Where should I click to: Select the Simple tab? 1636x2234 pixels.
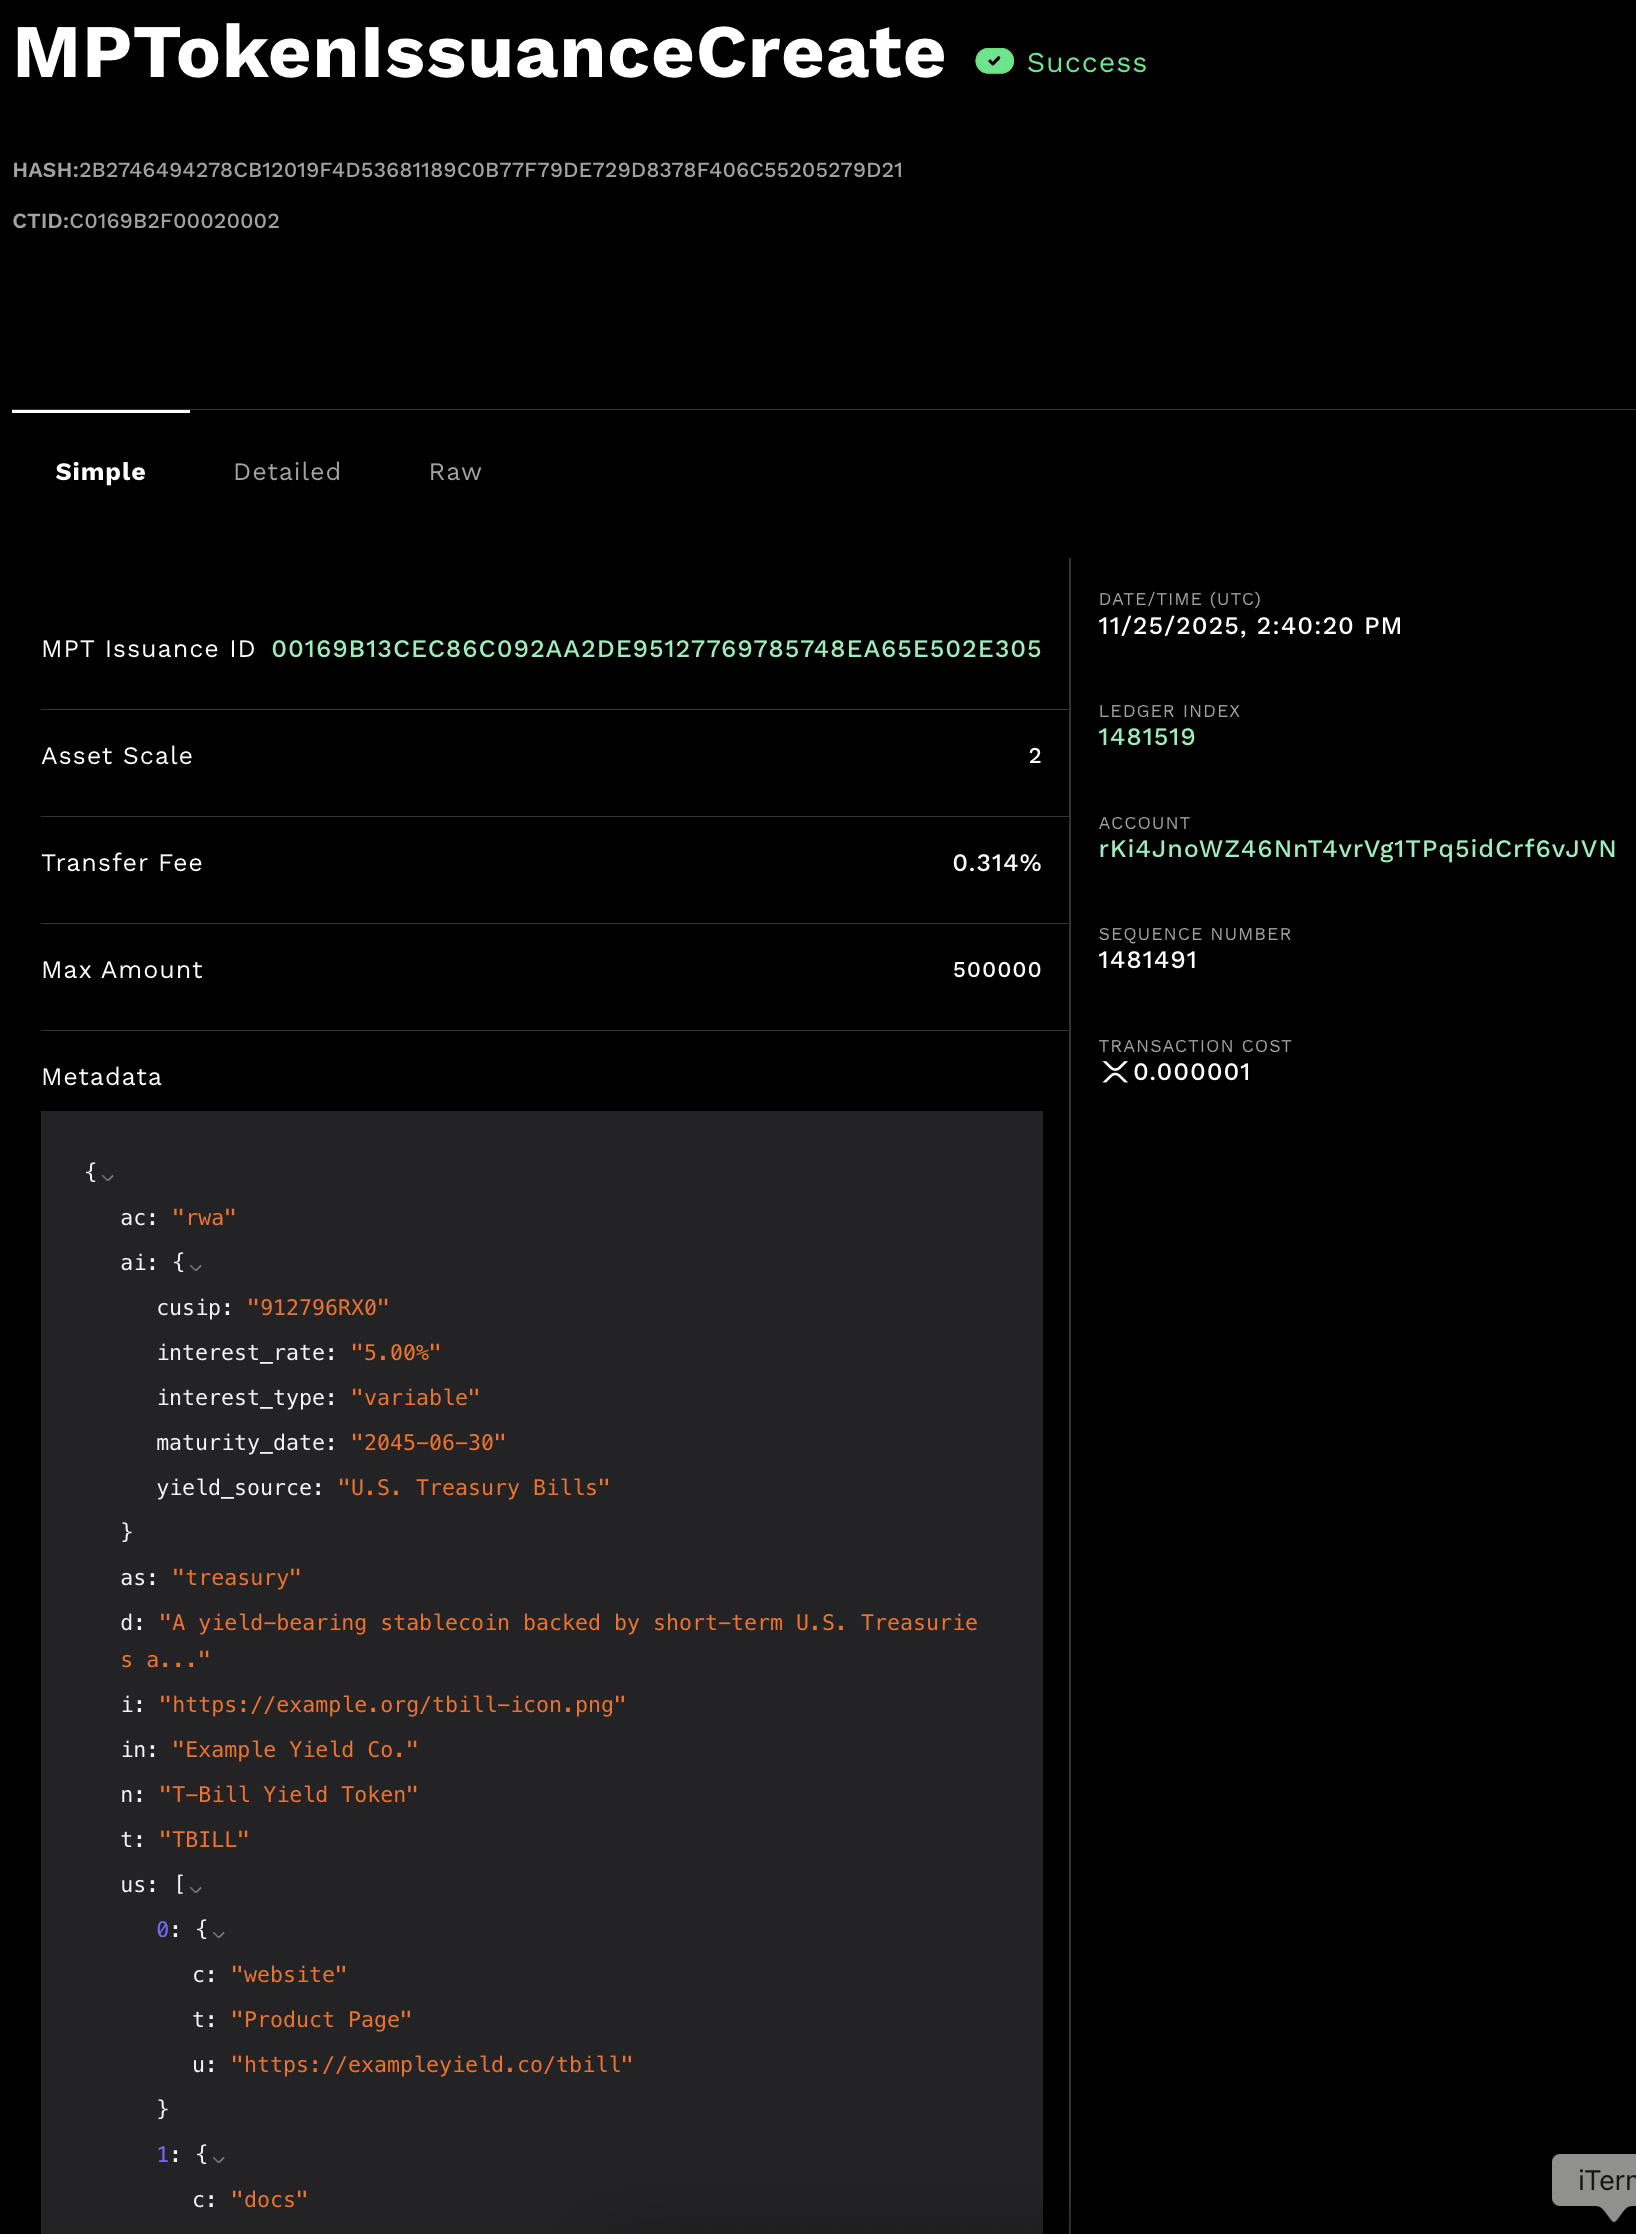point(100,472)
